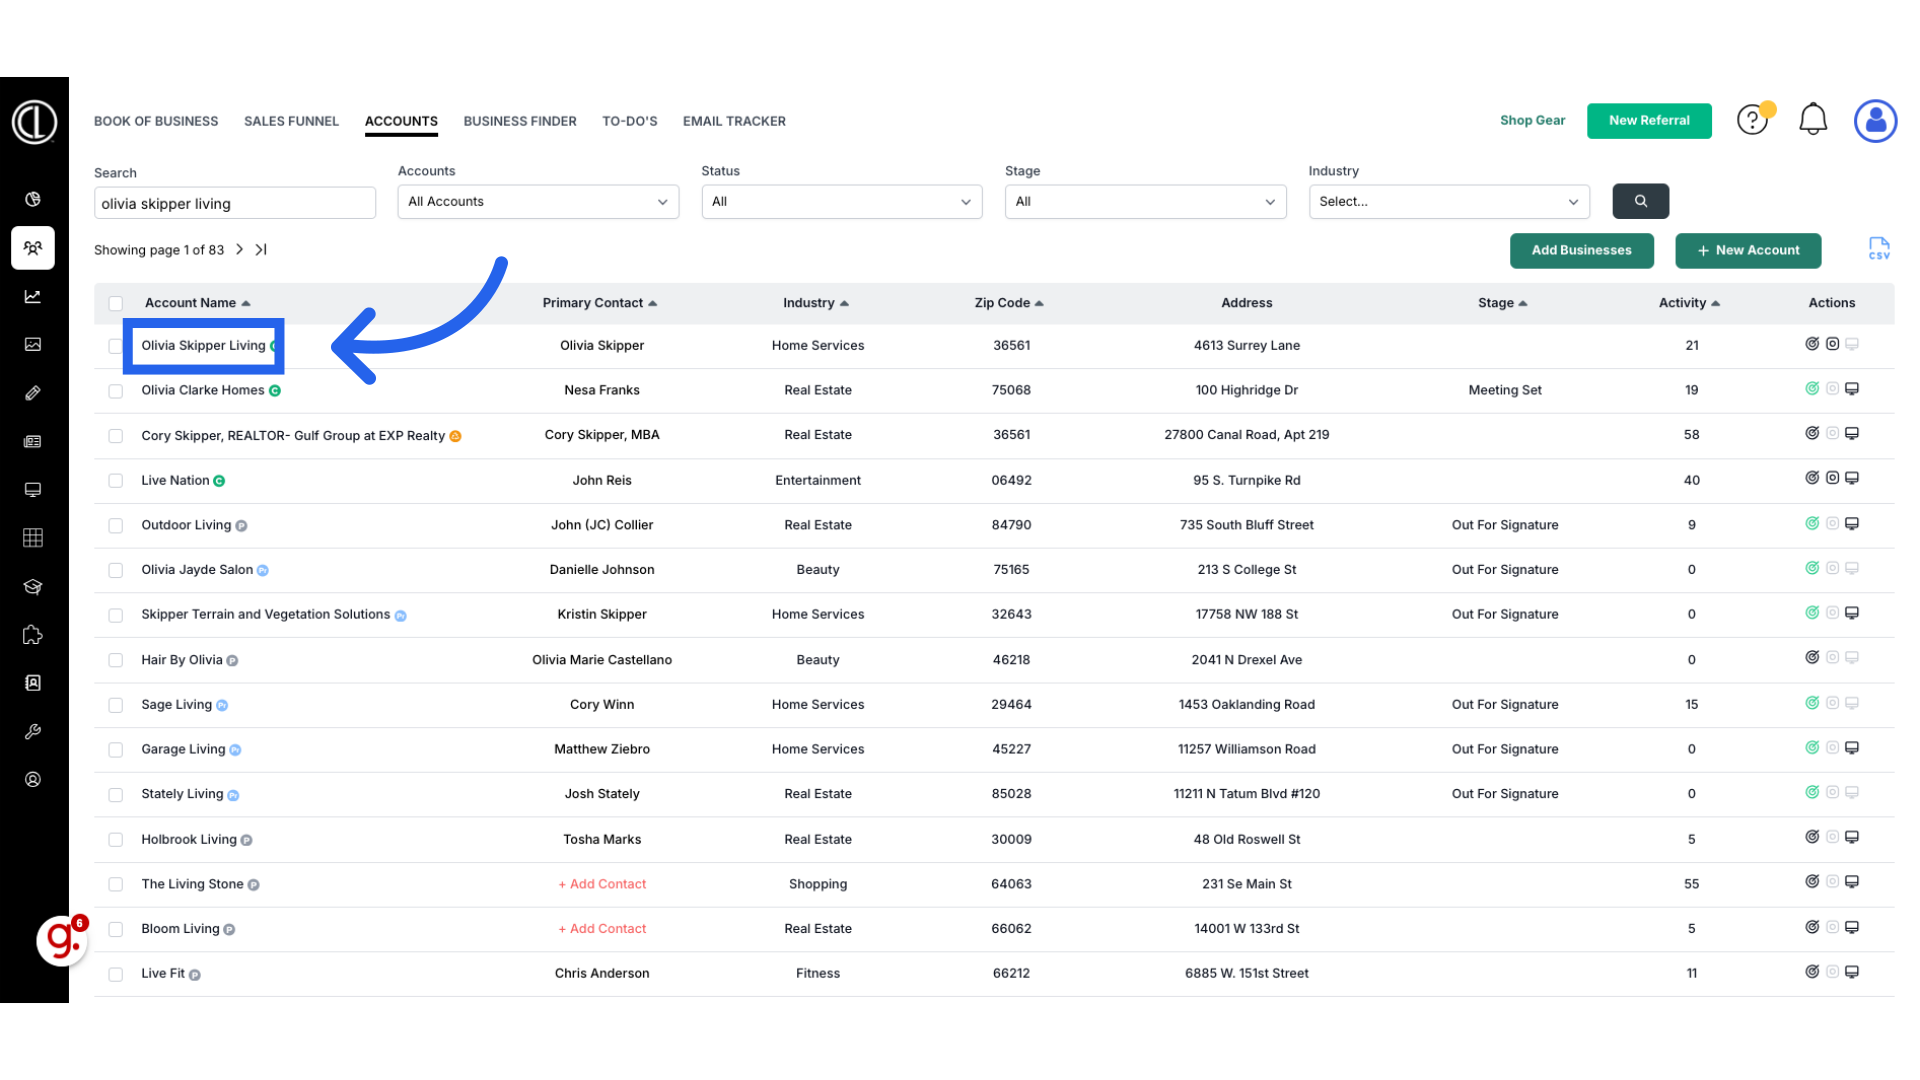
Task: Export accounts with the CSV icon
Action: [1879, 249]
